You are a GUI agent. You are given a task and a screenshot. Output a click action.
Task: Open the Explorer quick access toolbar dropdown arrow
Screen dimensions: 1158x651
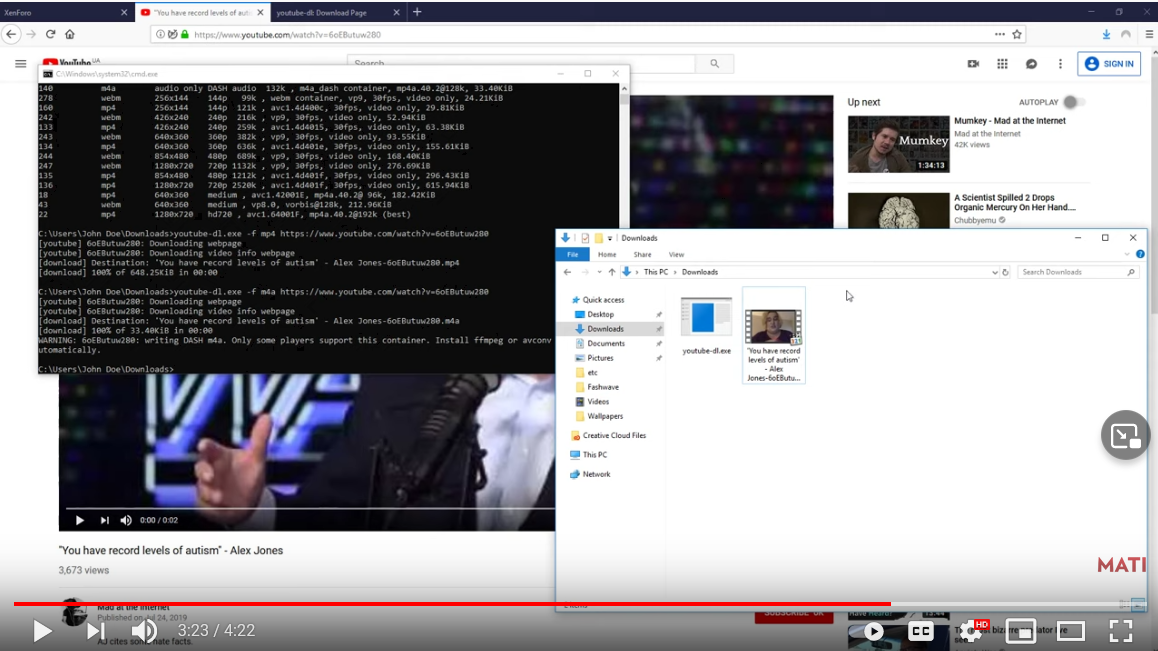point(609,238)
